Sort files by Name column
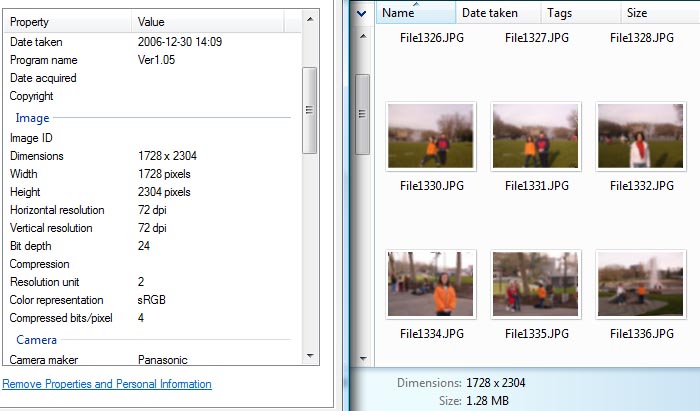Viewport: 700px width, 411px height. pos(415,13)
